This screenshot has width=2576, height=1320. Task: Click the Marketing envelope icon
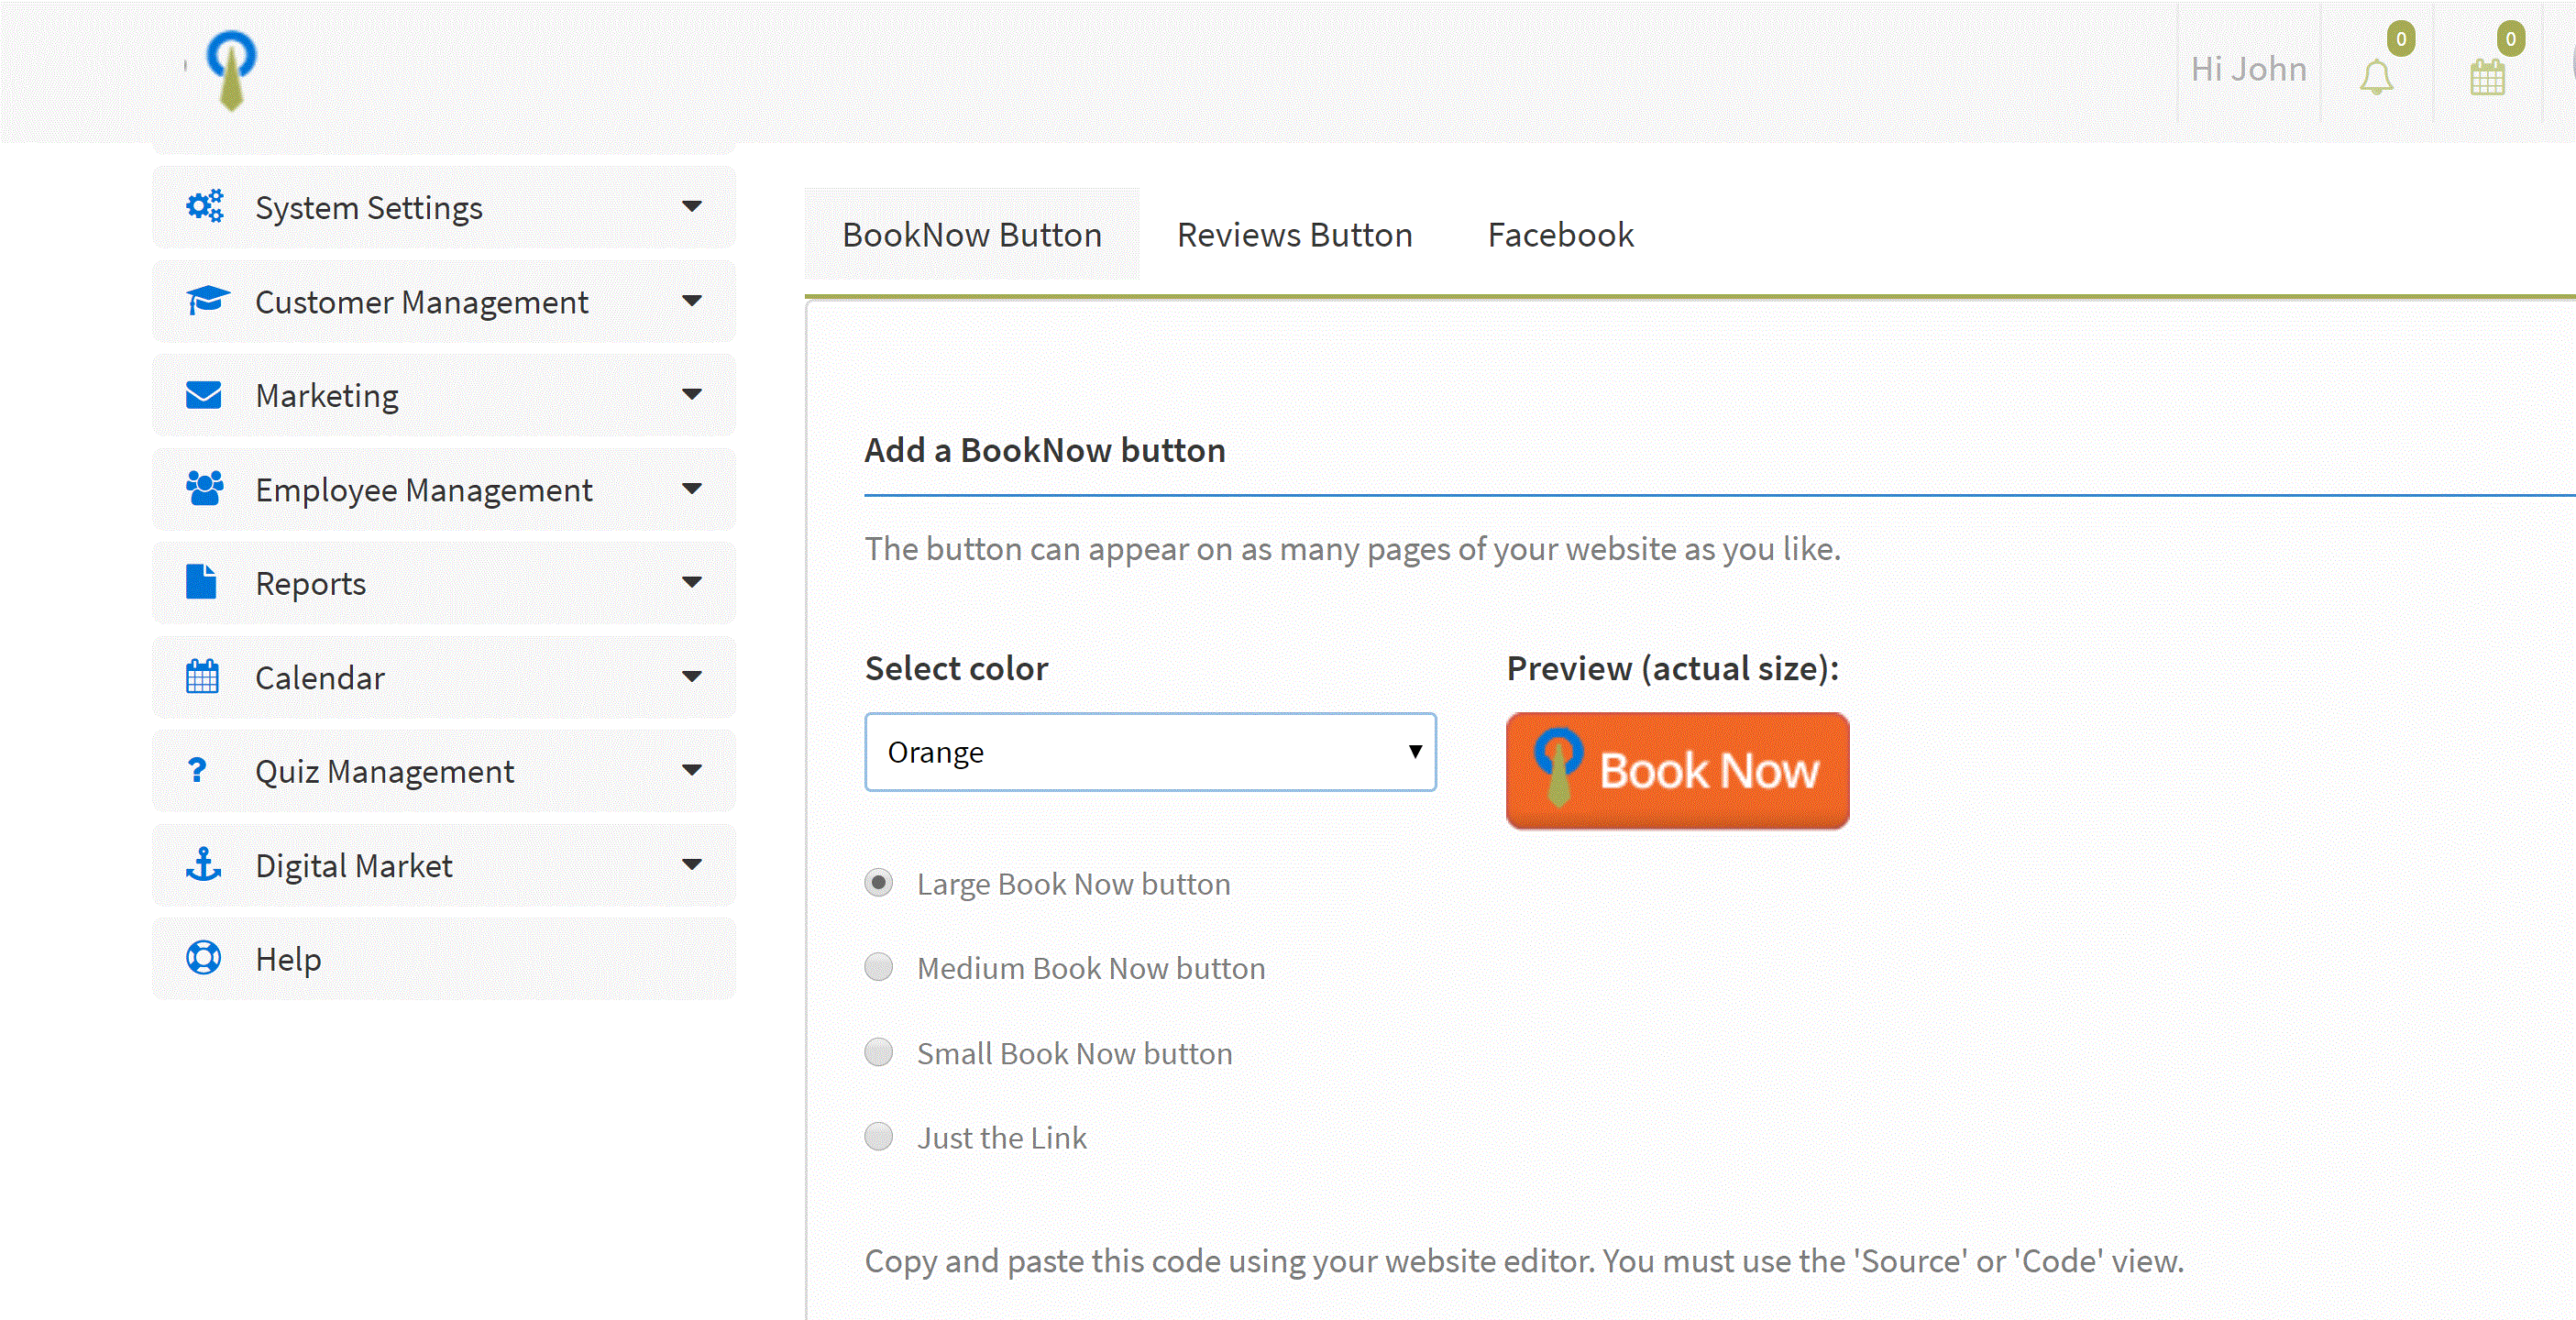204,395
